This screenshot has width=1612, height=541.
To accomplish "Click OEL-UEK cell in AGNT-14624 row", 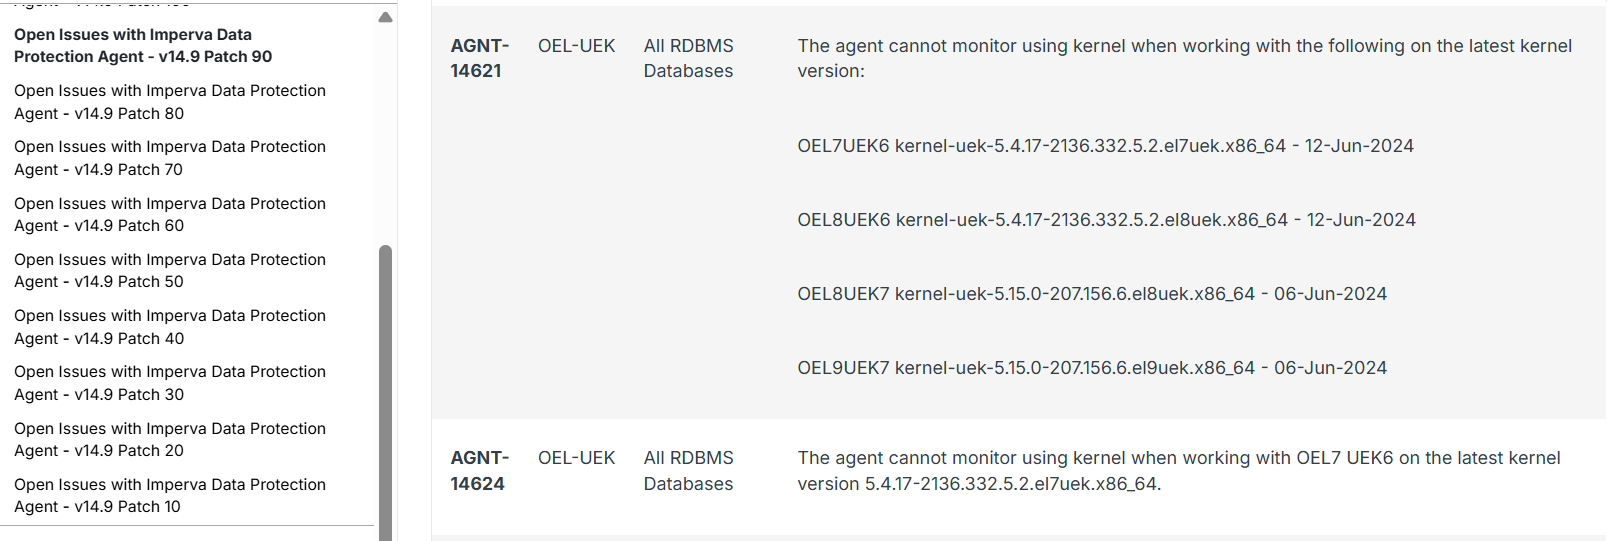I will pyautogui.click(x=576, y=458).
